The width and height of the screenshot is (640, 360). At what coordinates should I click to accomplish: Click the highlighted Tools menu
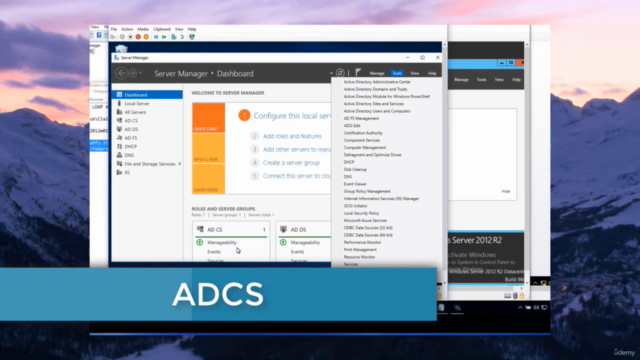[397, 73]
